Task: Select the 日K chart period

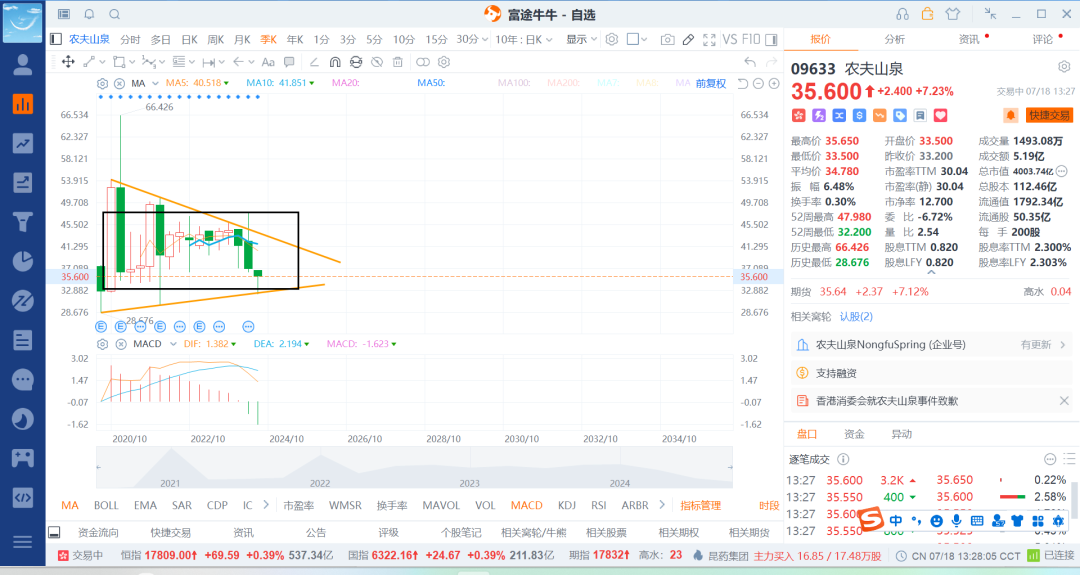Action: click(189, 39)
